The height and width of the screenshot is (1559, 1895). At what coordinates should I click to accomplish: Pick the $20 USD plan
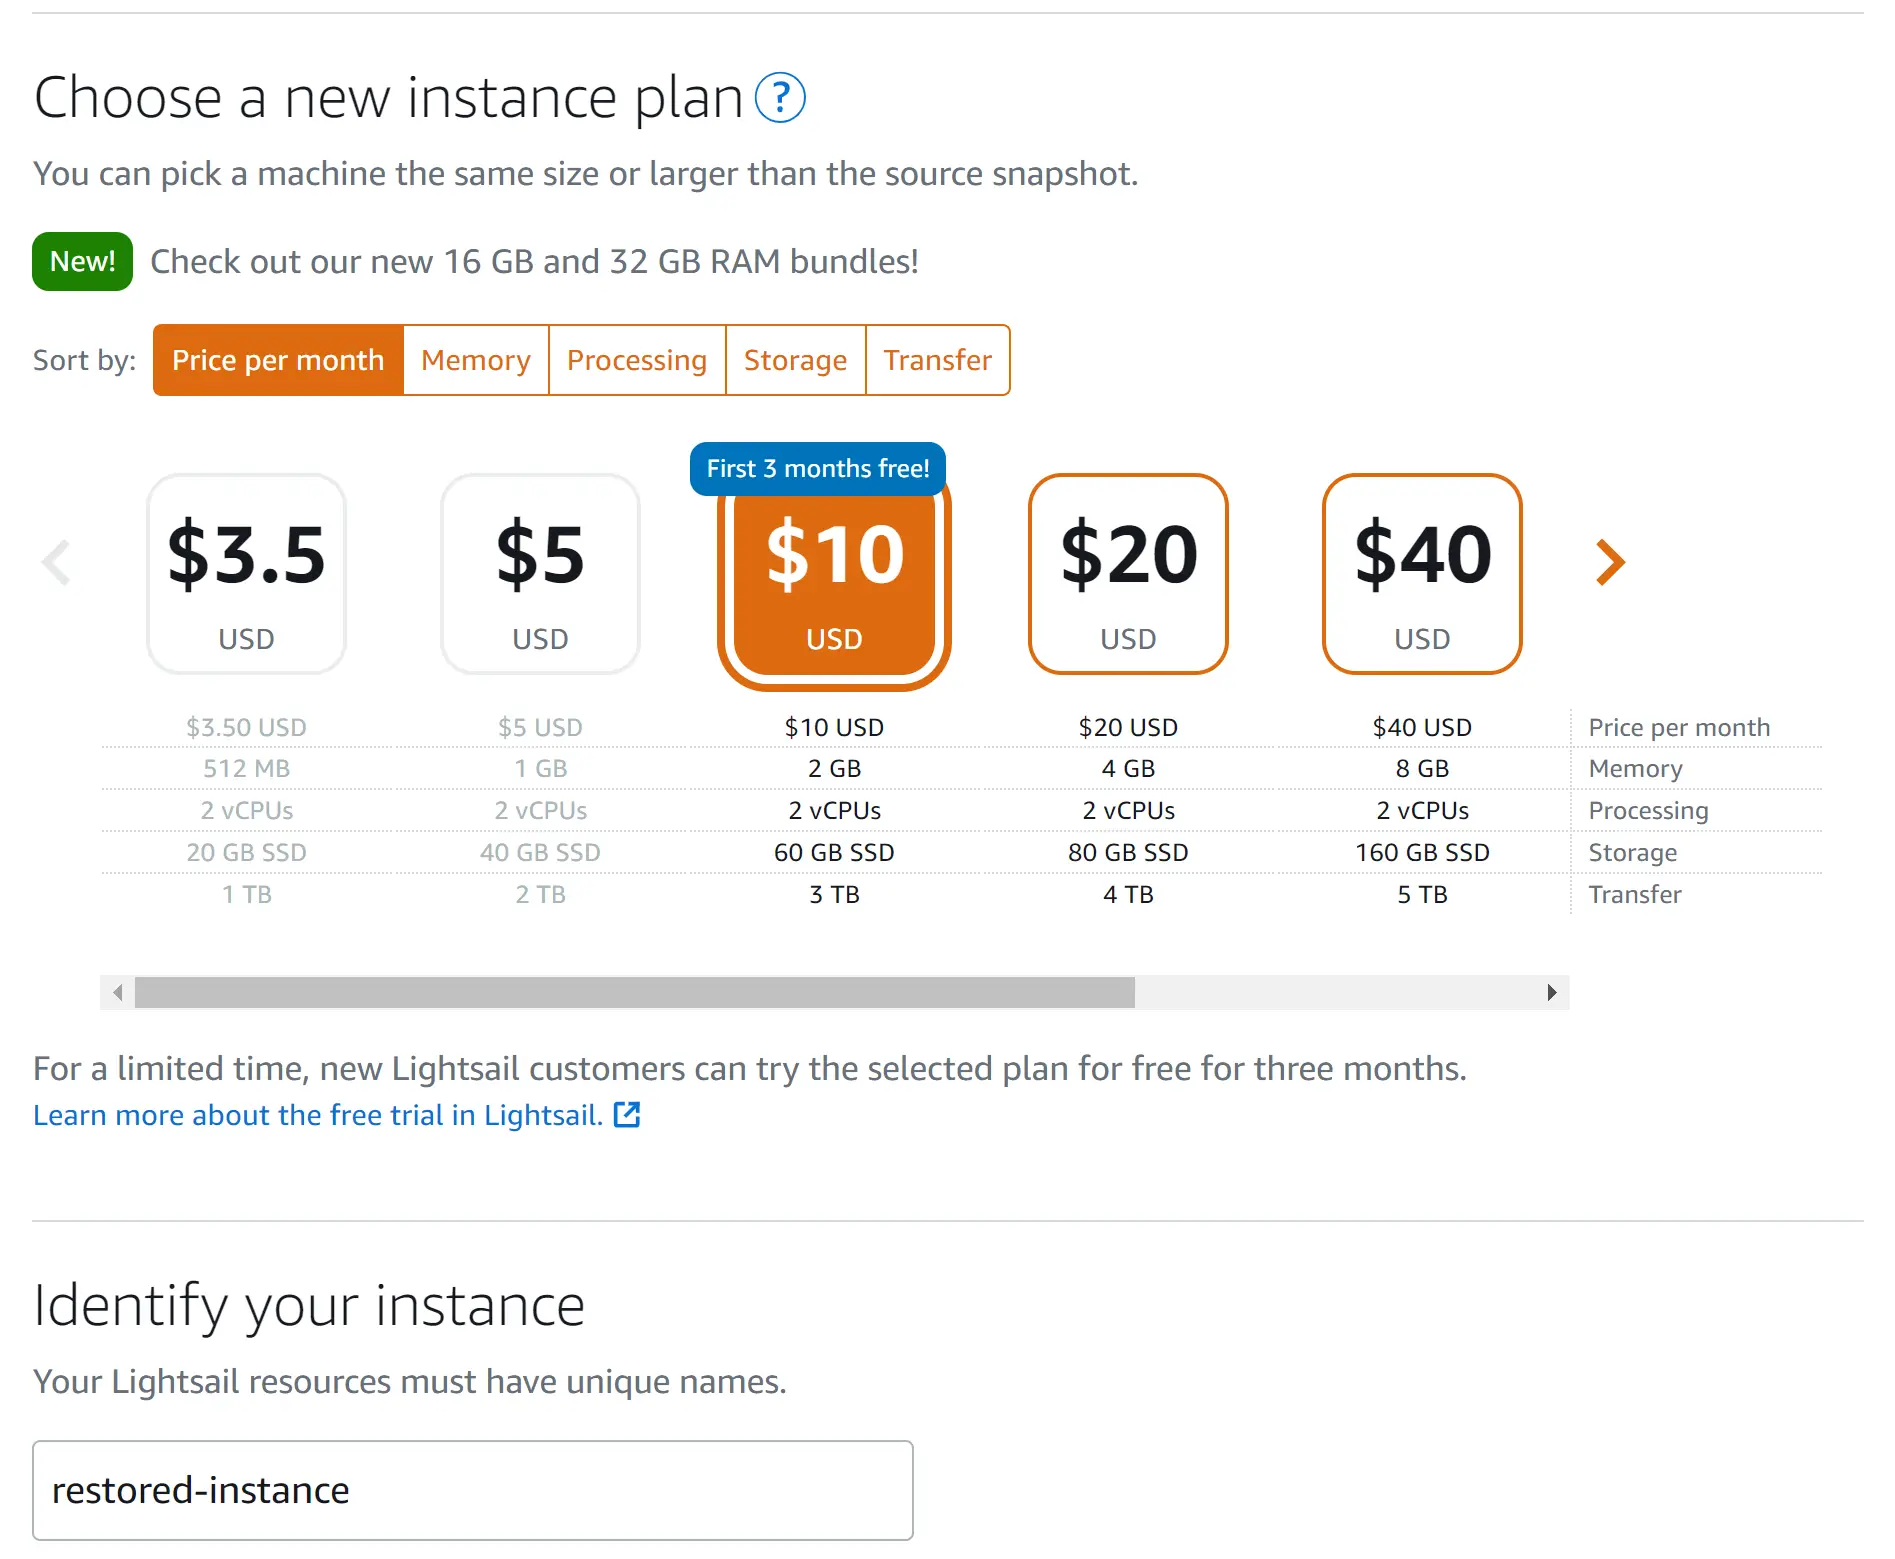(x=1128, y=574)
